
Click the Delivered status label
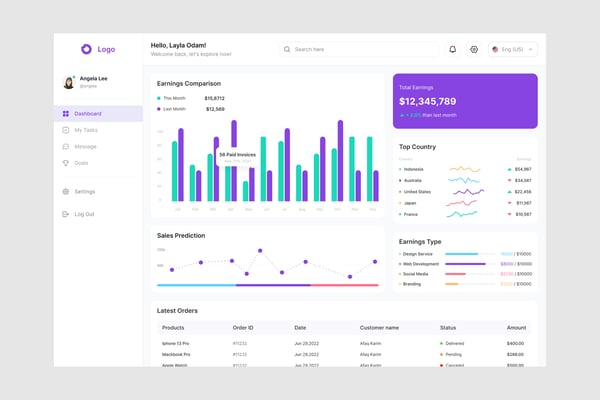point(455,343)
